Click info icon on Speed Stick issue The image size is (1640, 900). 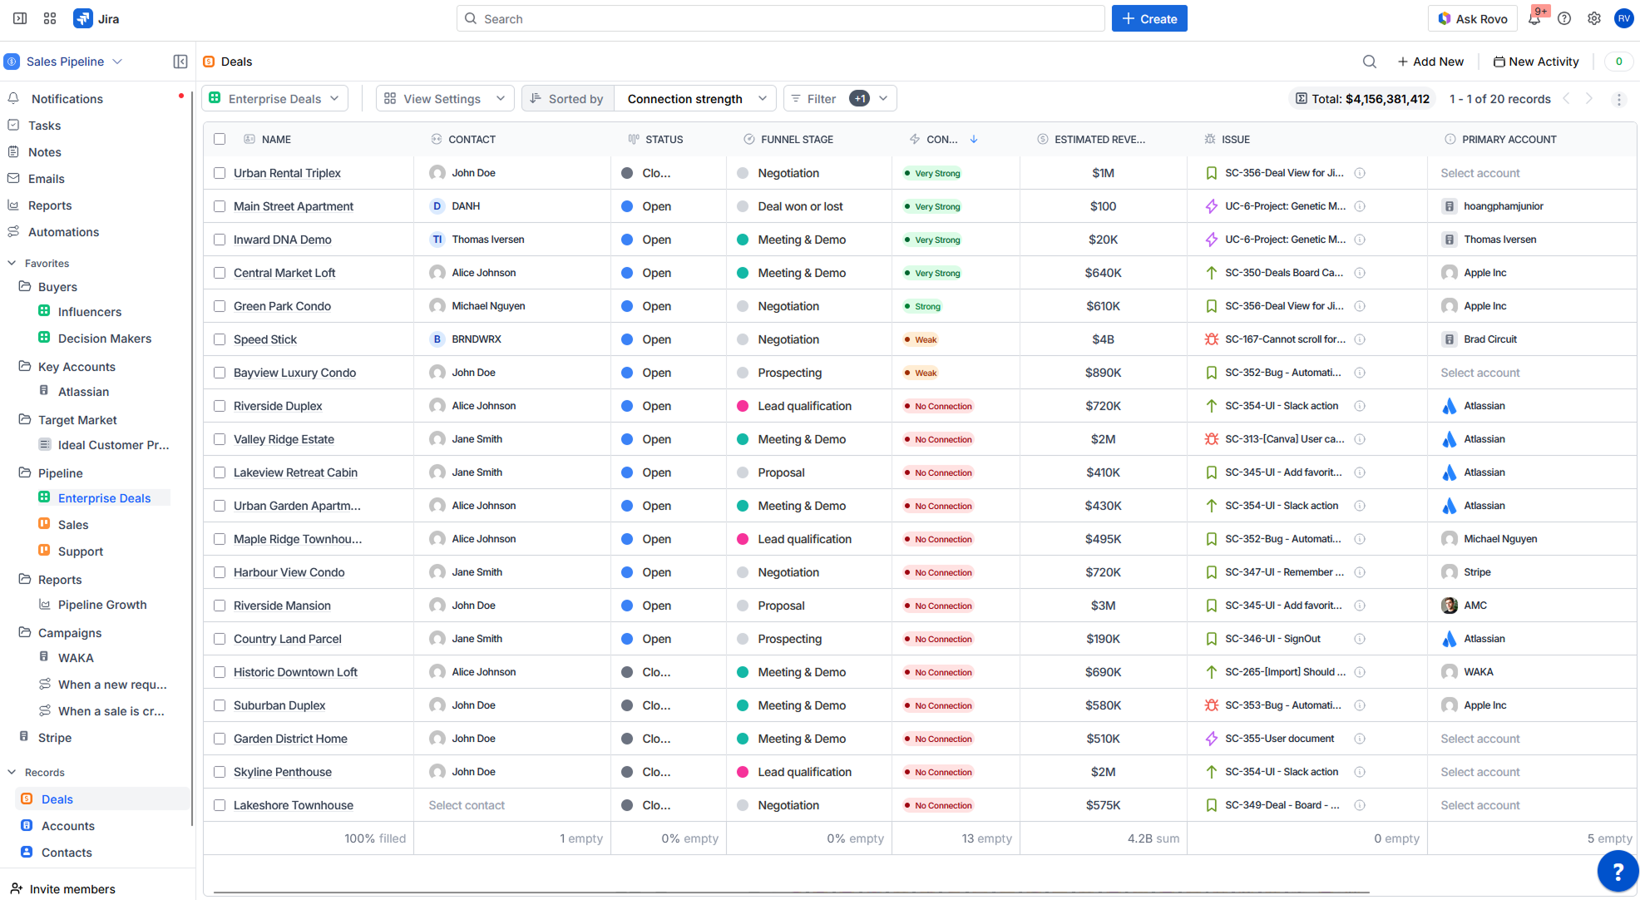coord(1360,340)
